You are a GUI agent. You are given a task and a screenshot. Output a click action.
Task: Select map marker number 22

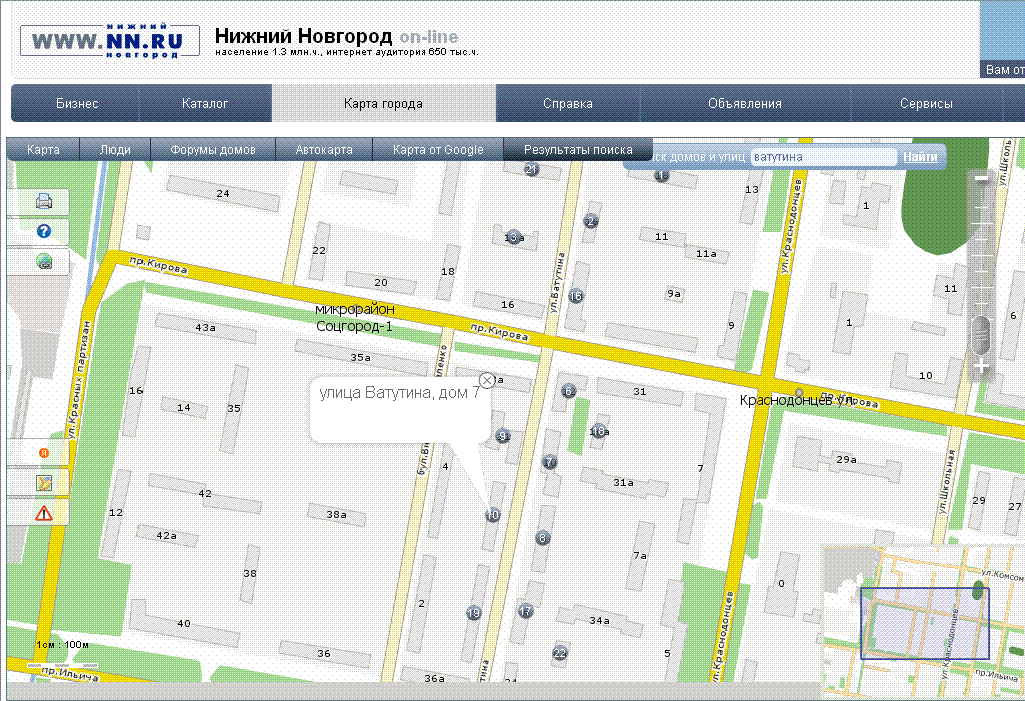tap(560, 653)
